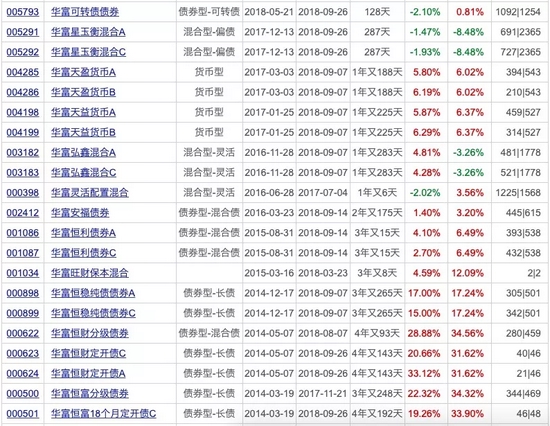
Task: Open 华富旺财保本混合 fund link
Action: click(x=90, y=273)
